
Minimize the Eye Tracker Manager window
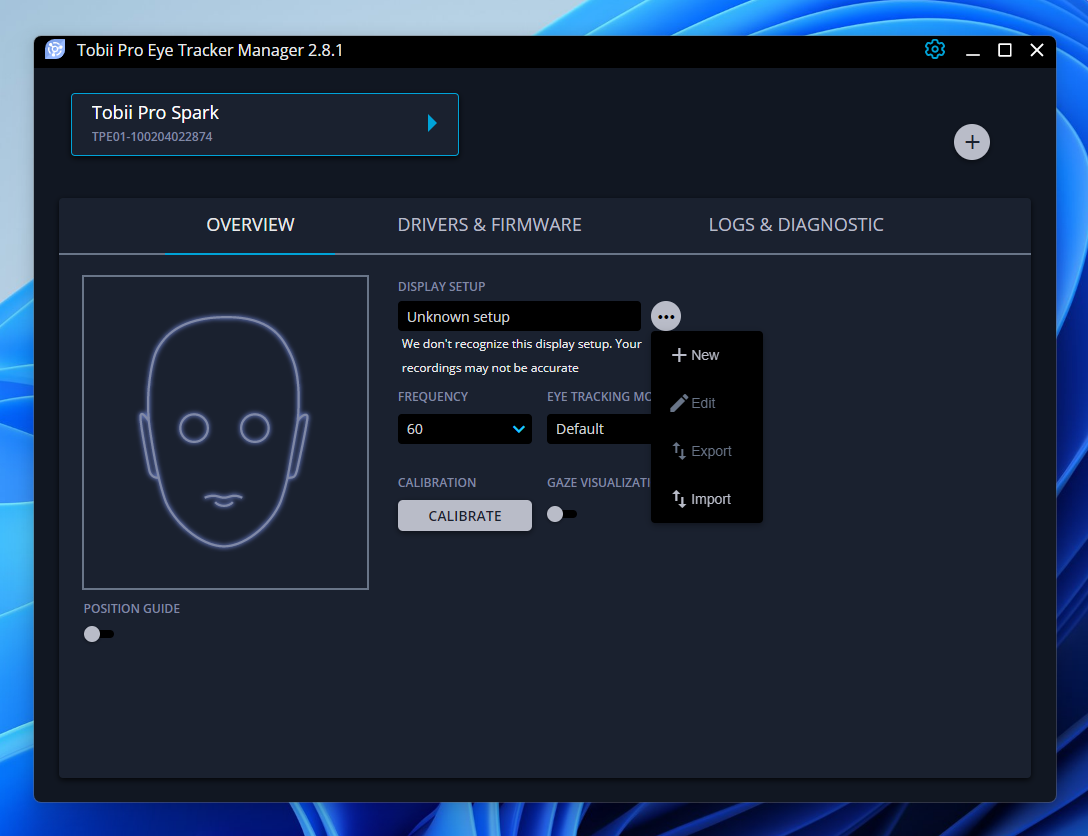[973, 51]
